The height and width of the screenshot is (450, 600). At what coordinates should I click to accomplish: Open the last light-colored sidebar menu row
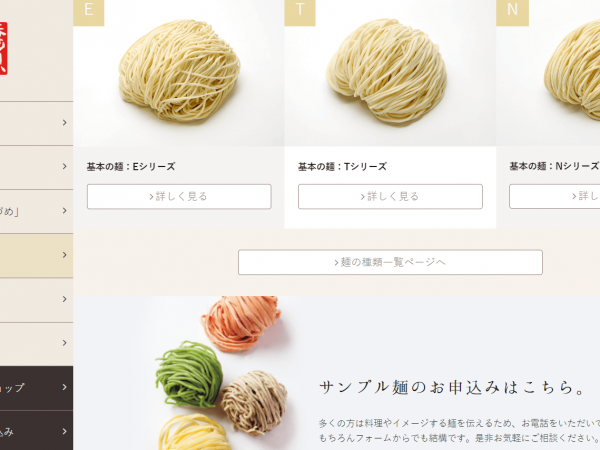36,344
